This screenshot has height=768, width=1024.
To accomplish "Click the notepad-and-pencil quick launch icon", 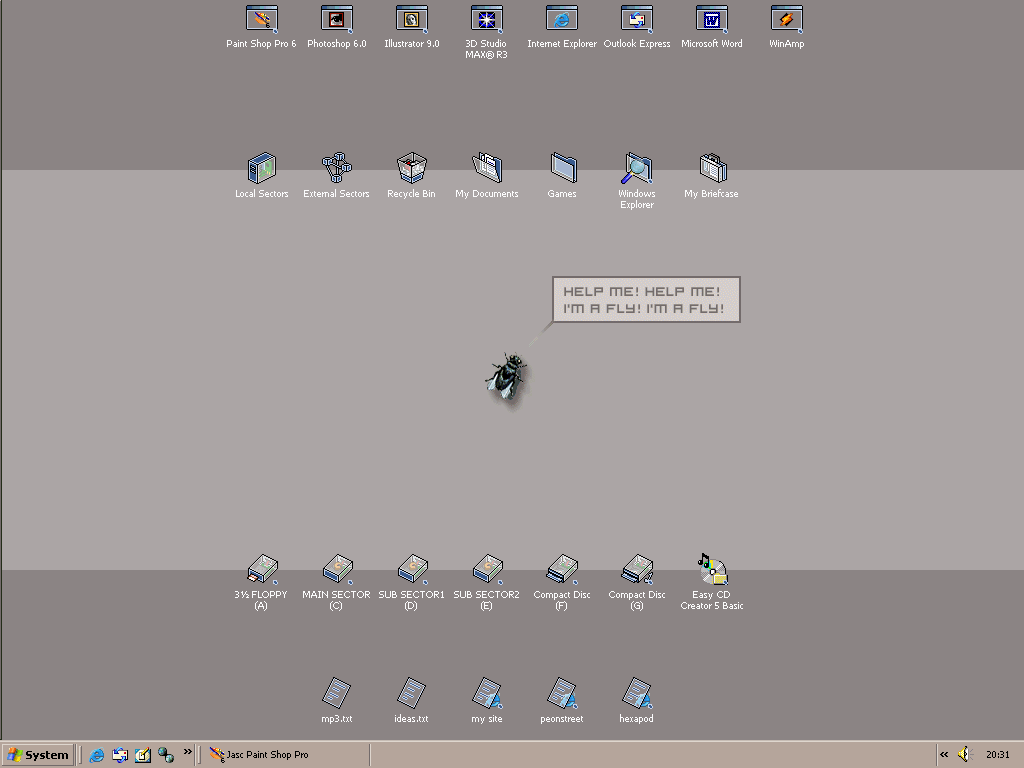I will click(x=143, y=755).
